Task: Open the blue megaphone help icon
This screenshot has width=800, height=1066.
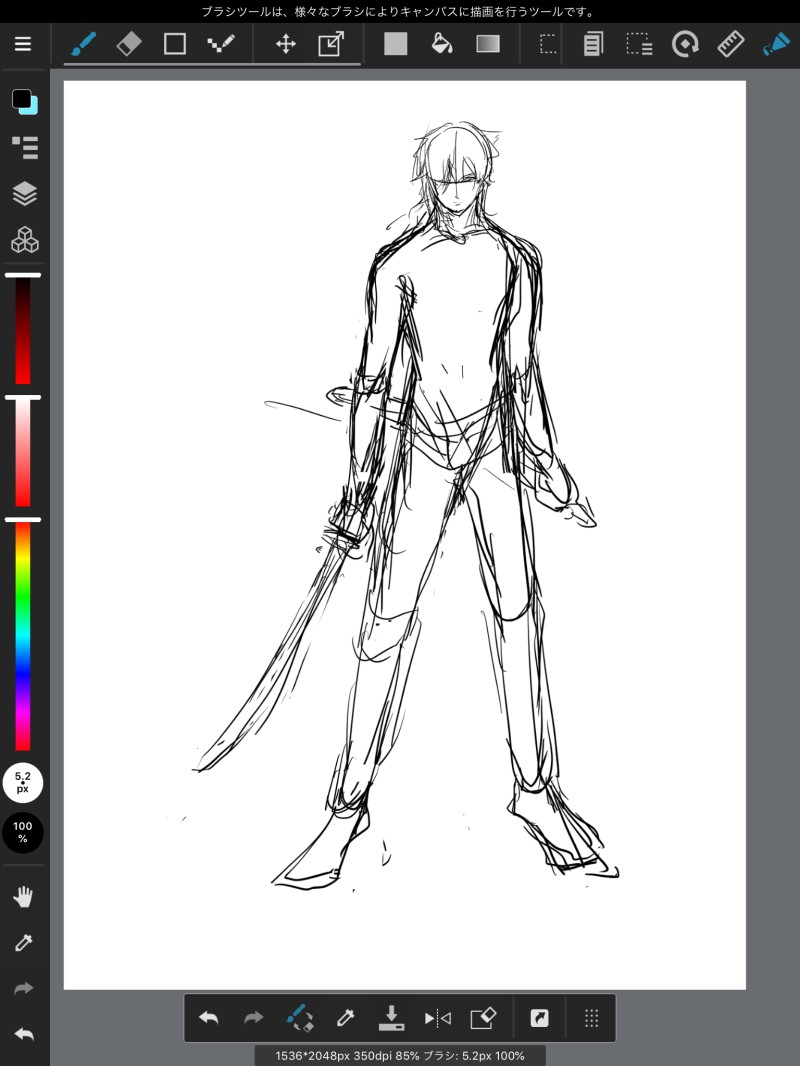Action: click(x=776, y=44)
